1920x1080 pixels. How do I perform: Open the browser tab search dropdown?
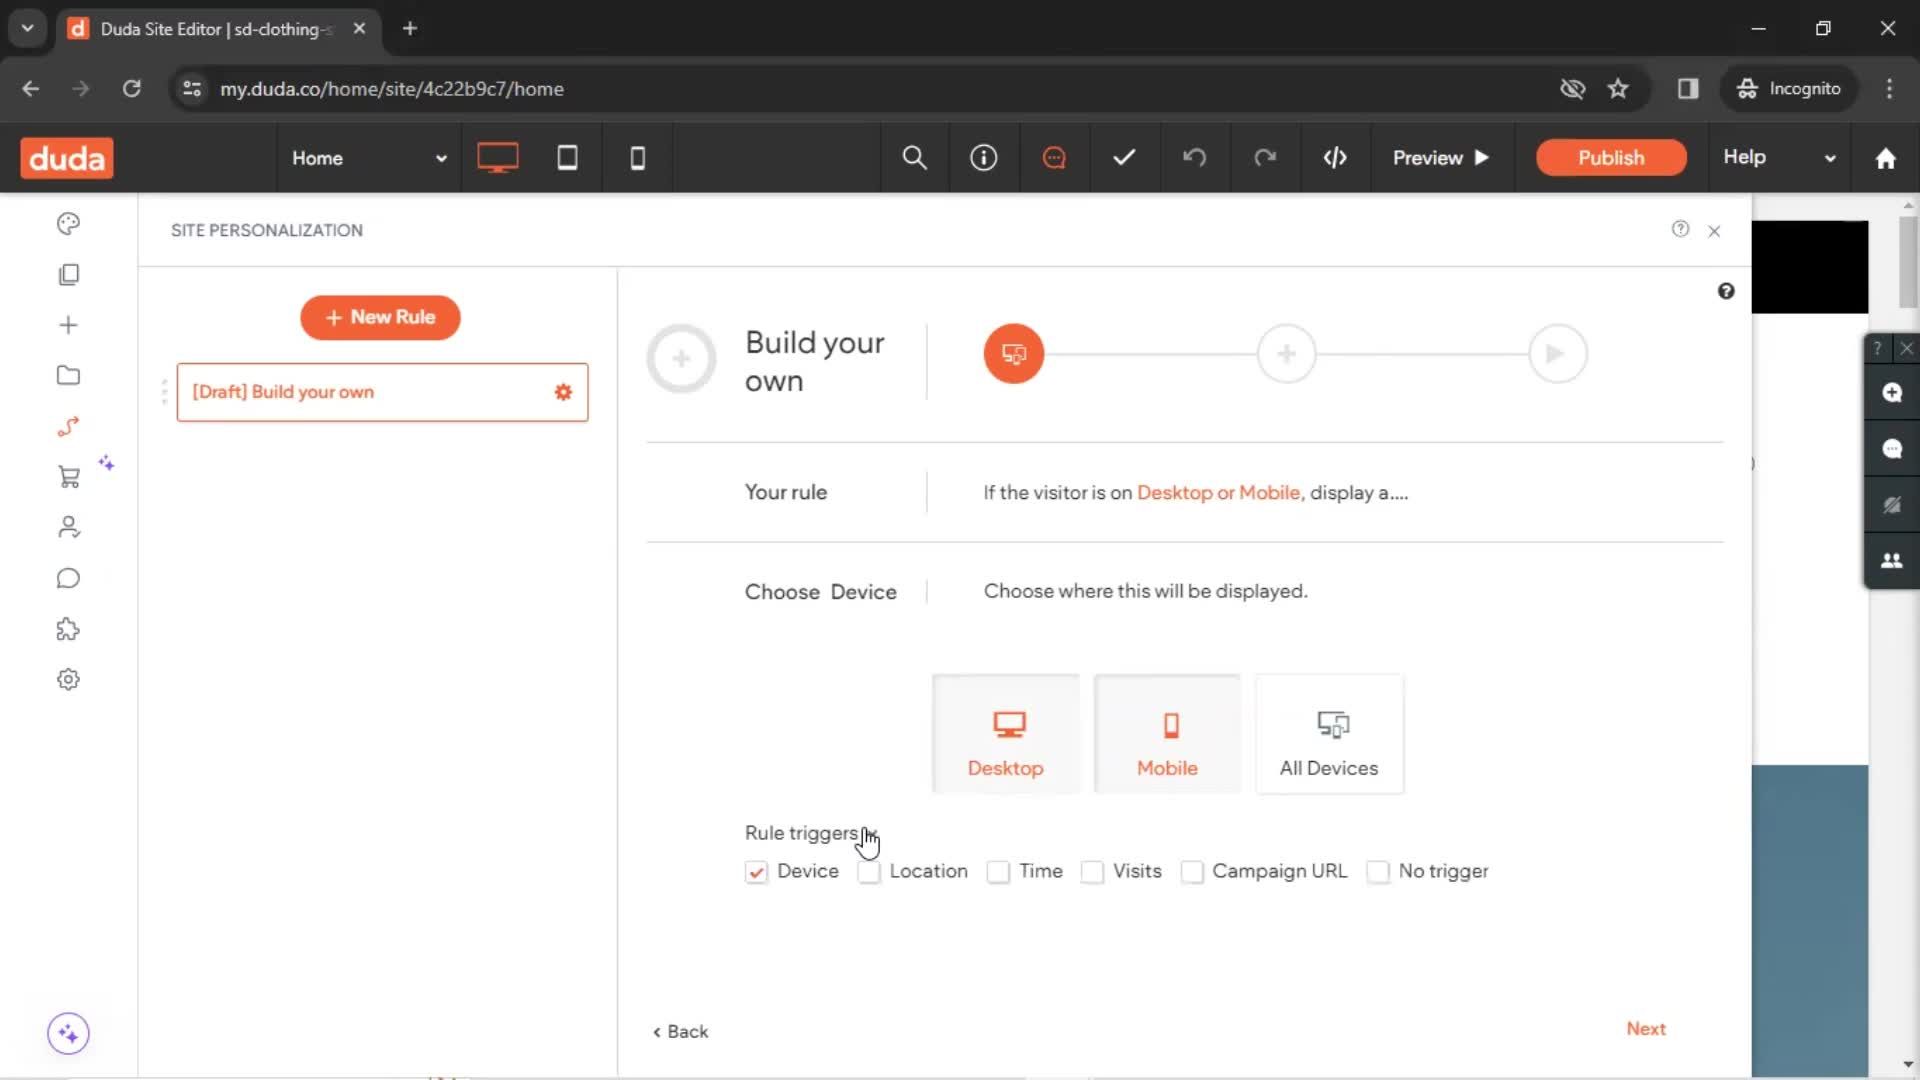27,28
